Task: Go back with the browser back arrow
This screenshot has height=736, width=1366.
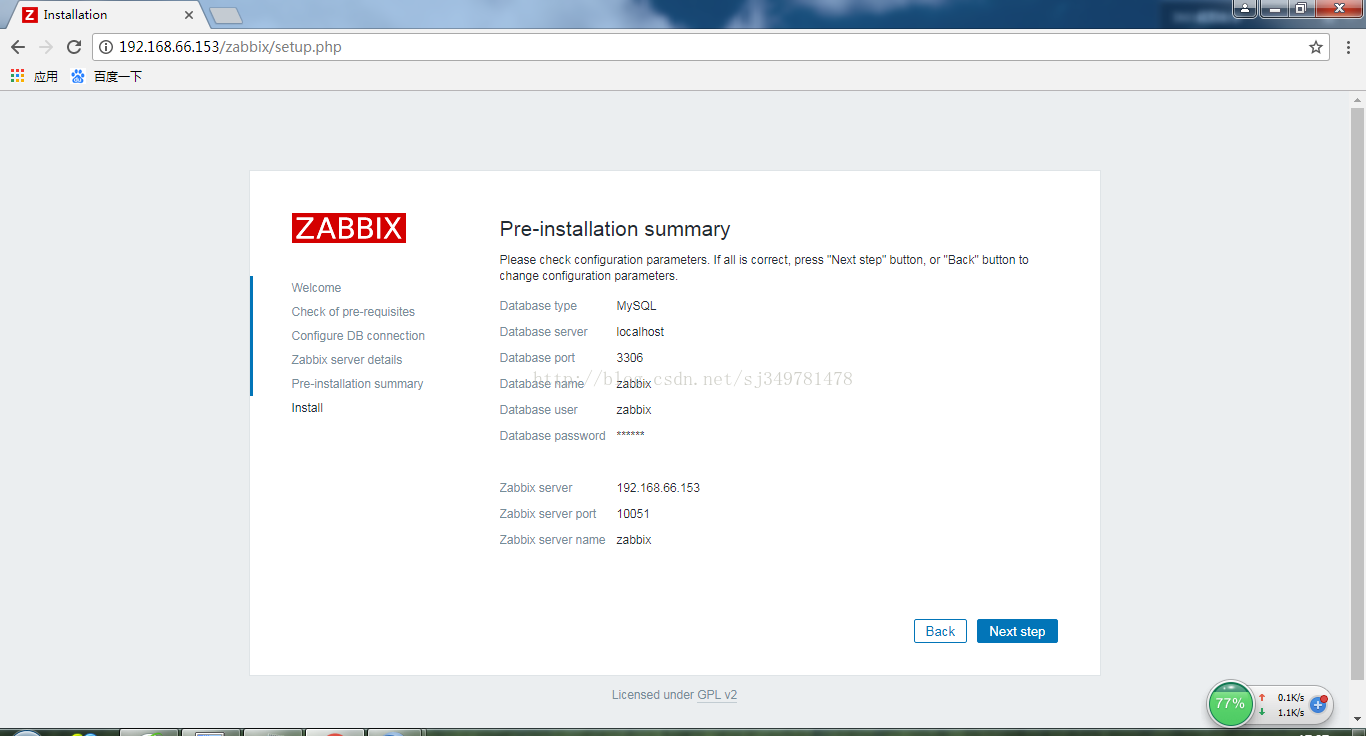Action: pyautogui.click(x=18, y=47)
